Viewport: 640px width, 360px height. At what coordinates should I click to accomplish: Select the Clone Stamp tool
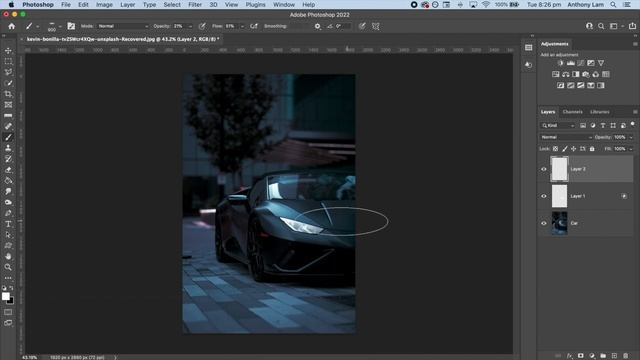pos(8,148)
